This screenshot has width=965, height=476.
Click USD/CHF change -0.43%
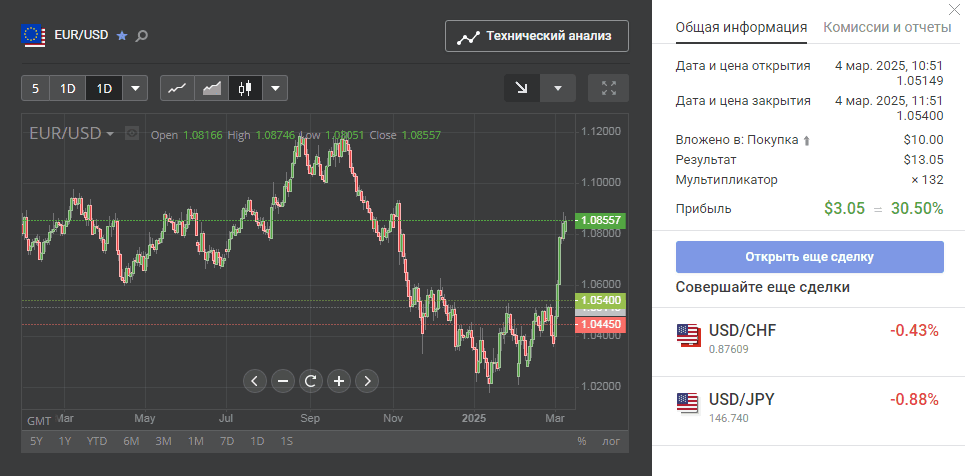tap(914, 331)
